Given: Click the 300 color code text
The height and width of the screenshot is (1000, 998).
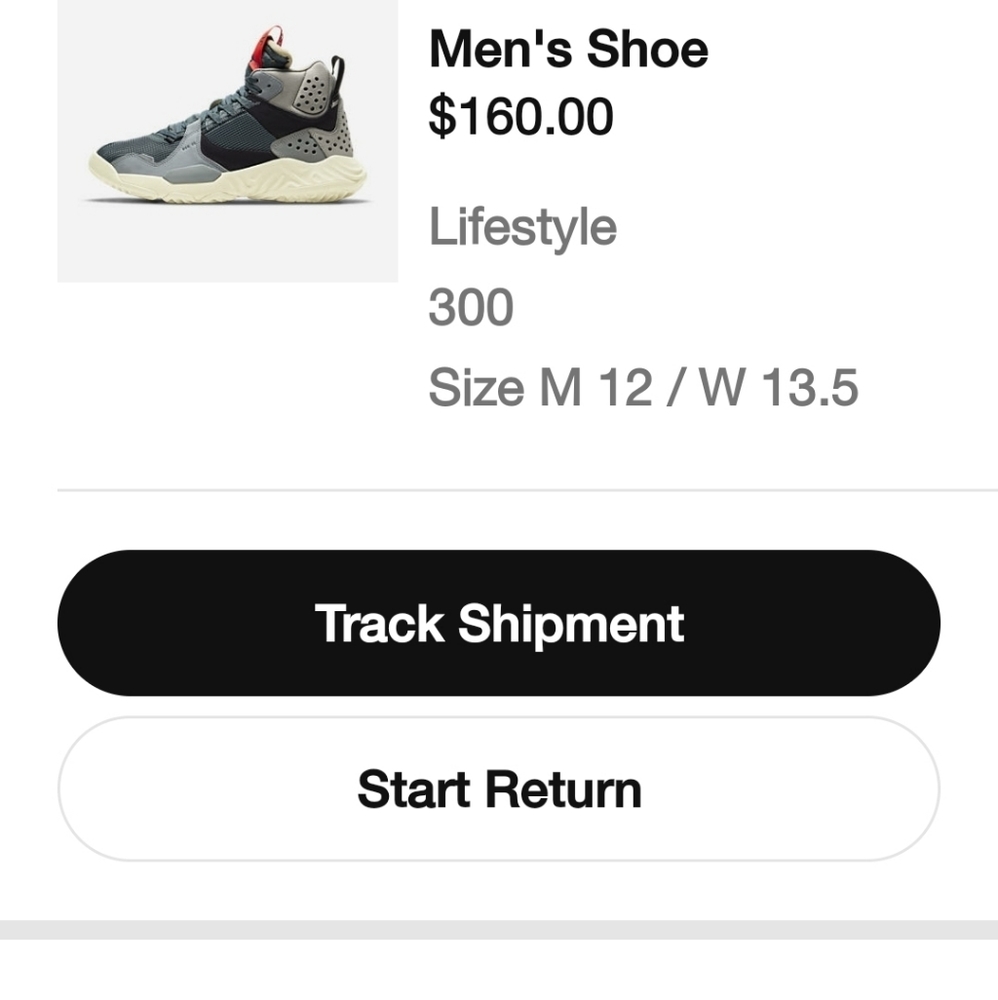Looking at the screenshot, I should [471, 307].
